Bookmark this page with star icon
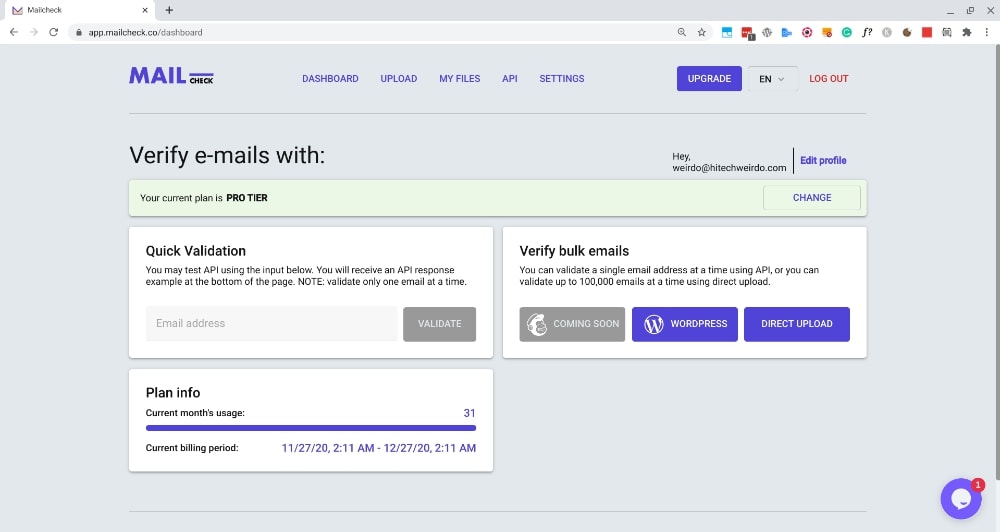 (x=702, y=32)
